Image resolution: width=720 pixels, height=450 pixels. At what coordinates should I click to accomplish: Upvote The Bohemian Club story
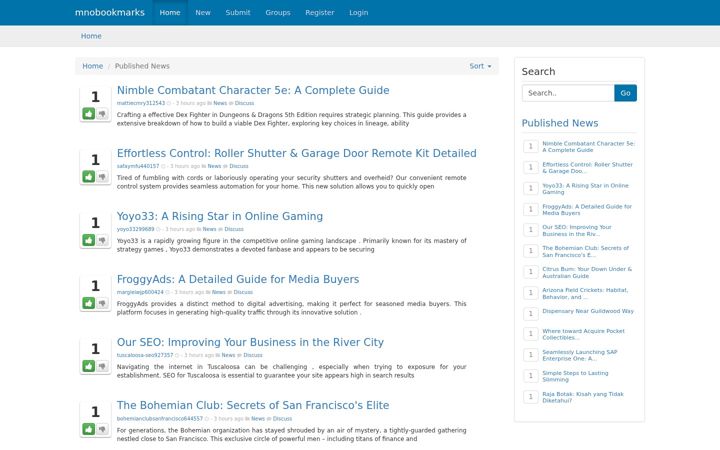pos(89,429)
